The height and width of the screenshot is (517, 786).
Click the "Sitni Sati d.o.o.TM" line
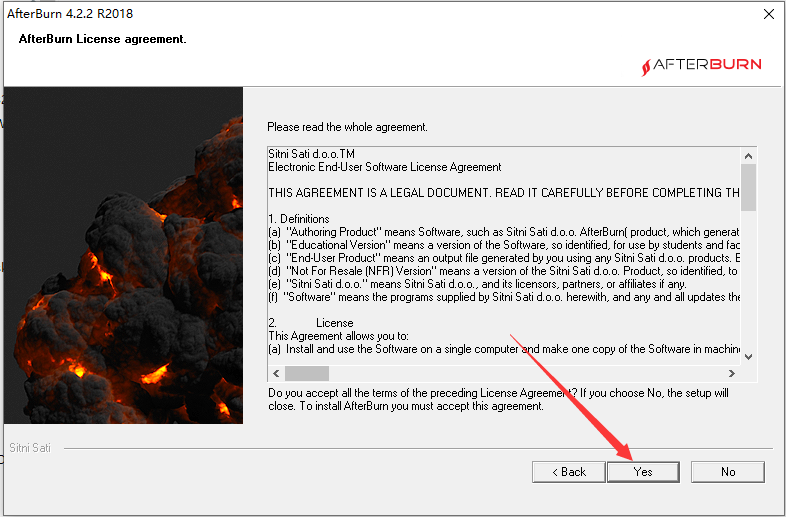click(x=311, y=154)
